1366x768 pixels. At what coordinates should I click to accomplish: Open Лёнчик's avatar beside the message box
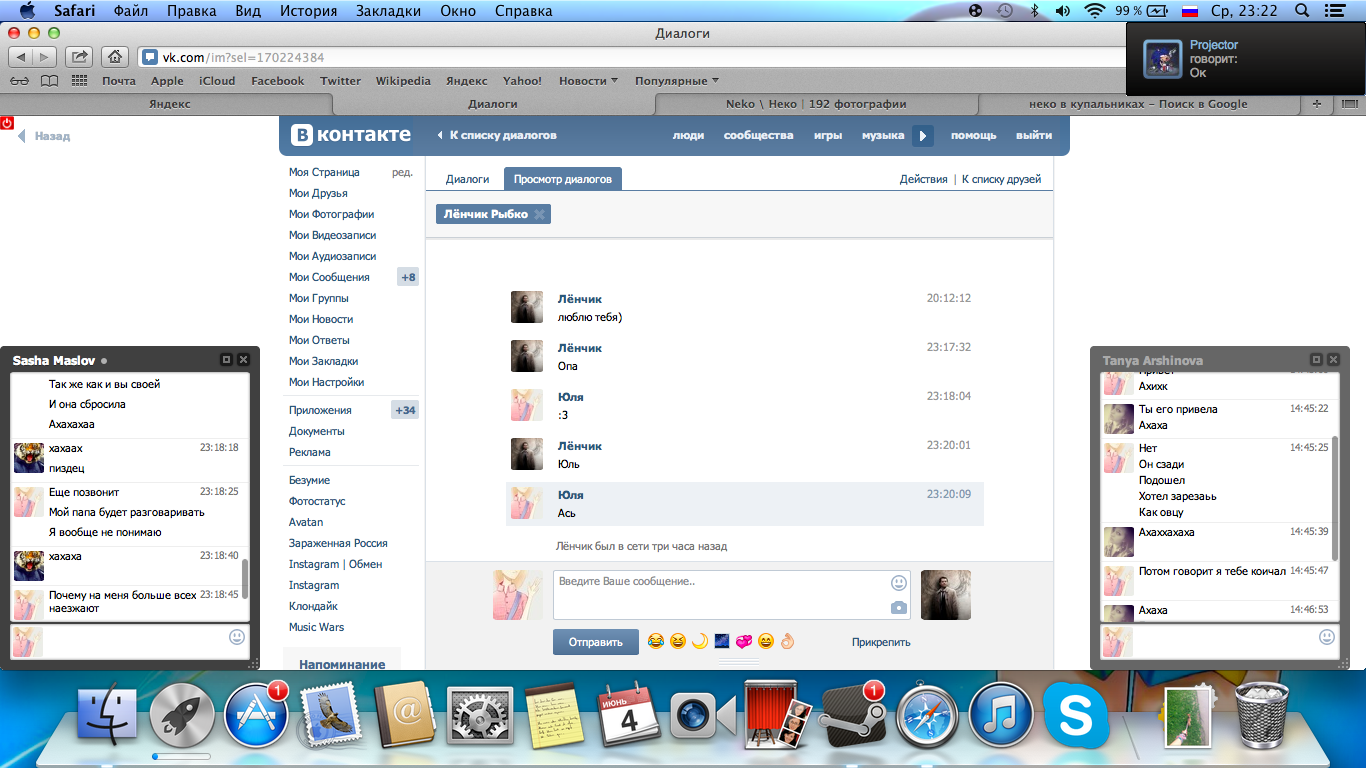point(946,595)
